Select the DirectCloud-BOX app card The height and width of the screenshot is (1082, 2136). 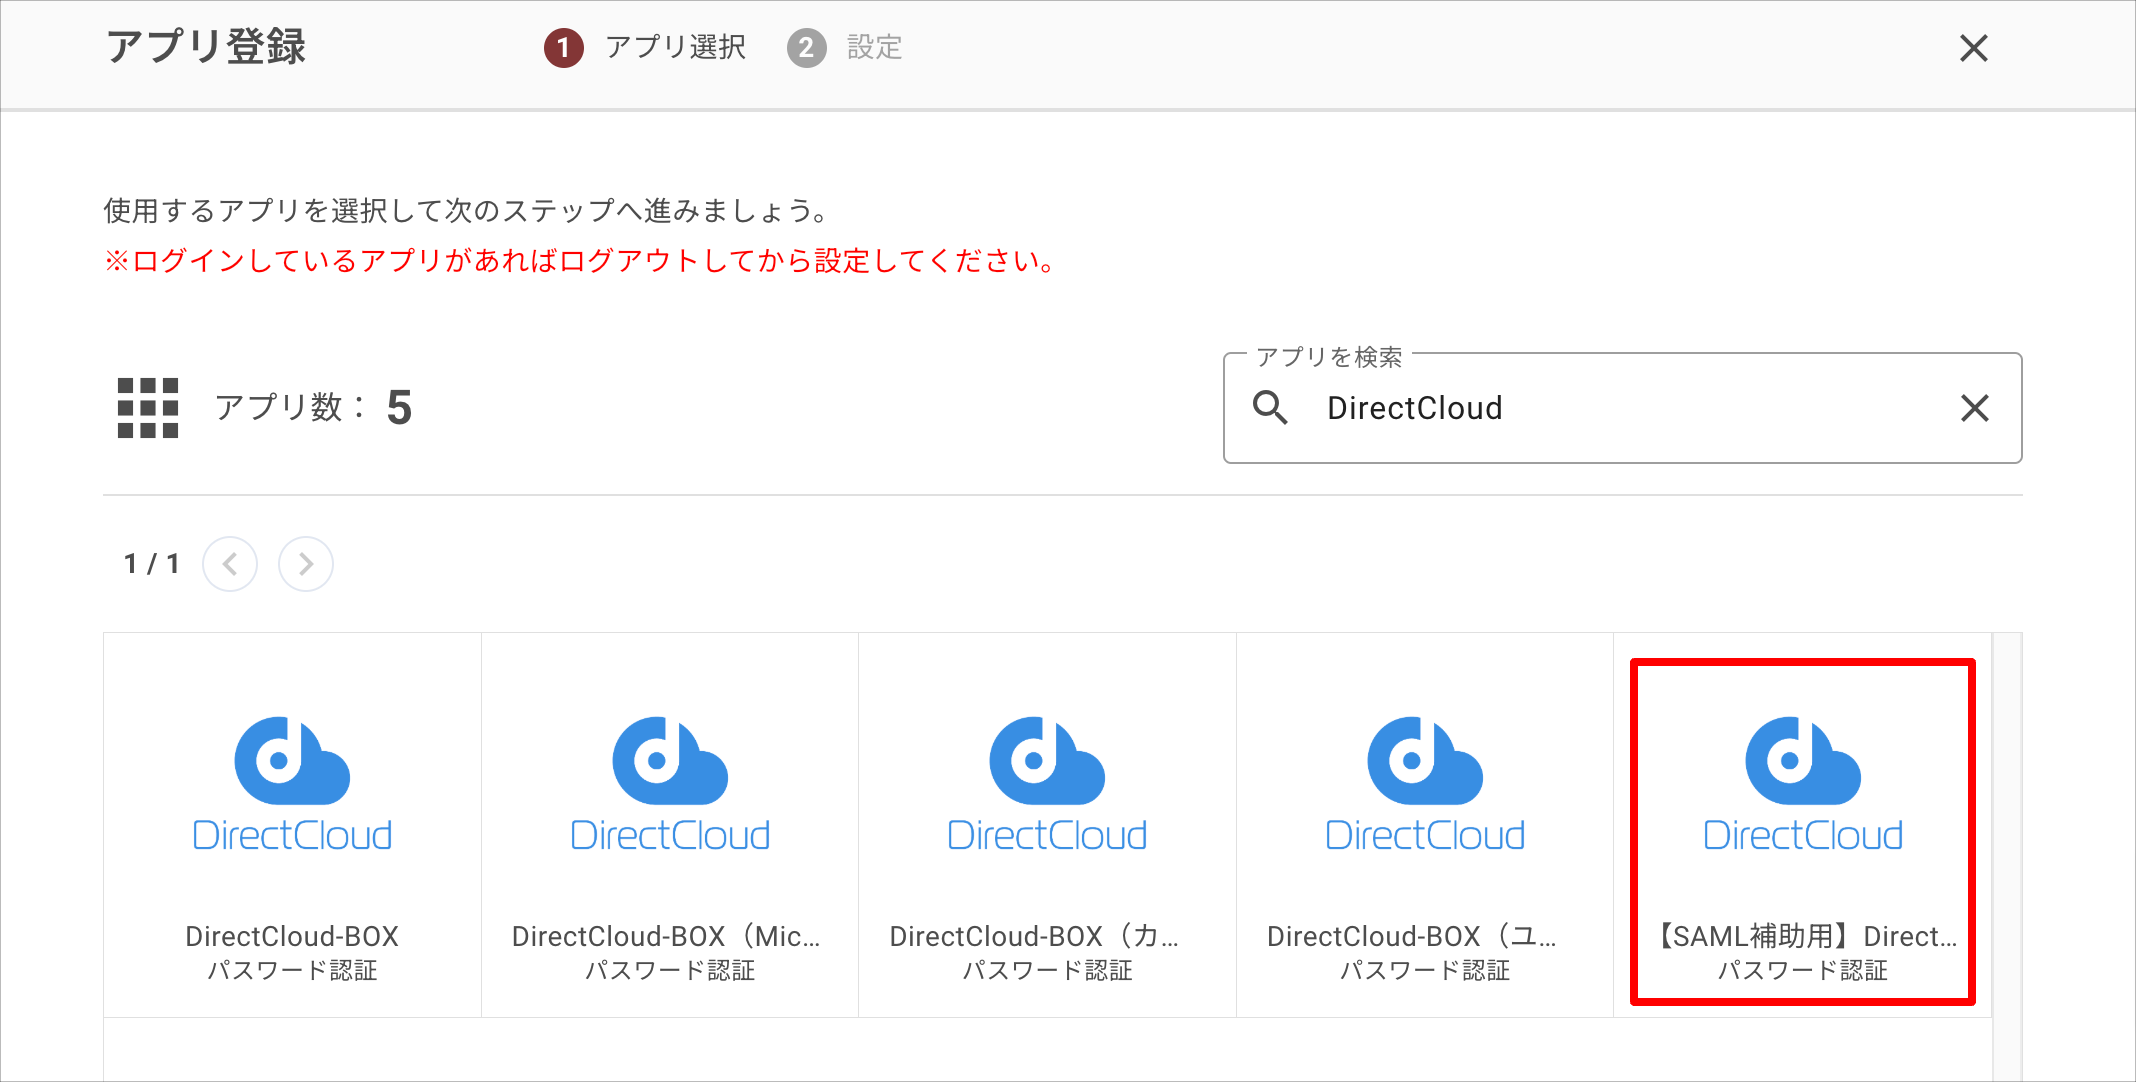[x=292, y=825]
